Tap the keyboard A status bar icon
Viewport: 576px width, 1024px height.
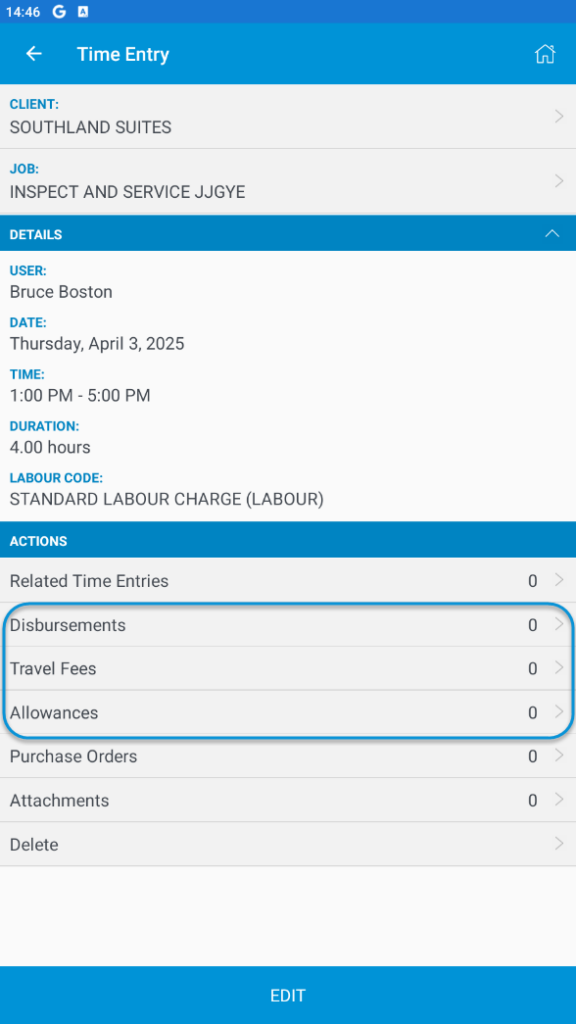[83, 12]
